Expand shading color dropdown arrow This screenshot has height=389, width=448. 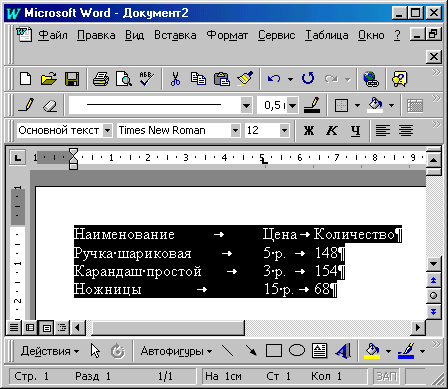click(x=391, y=106)
